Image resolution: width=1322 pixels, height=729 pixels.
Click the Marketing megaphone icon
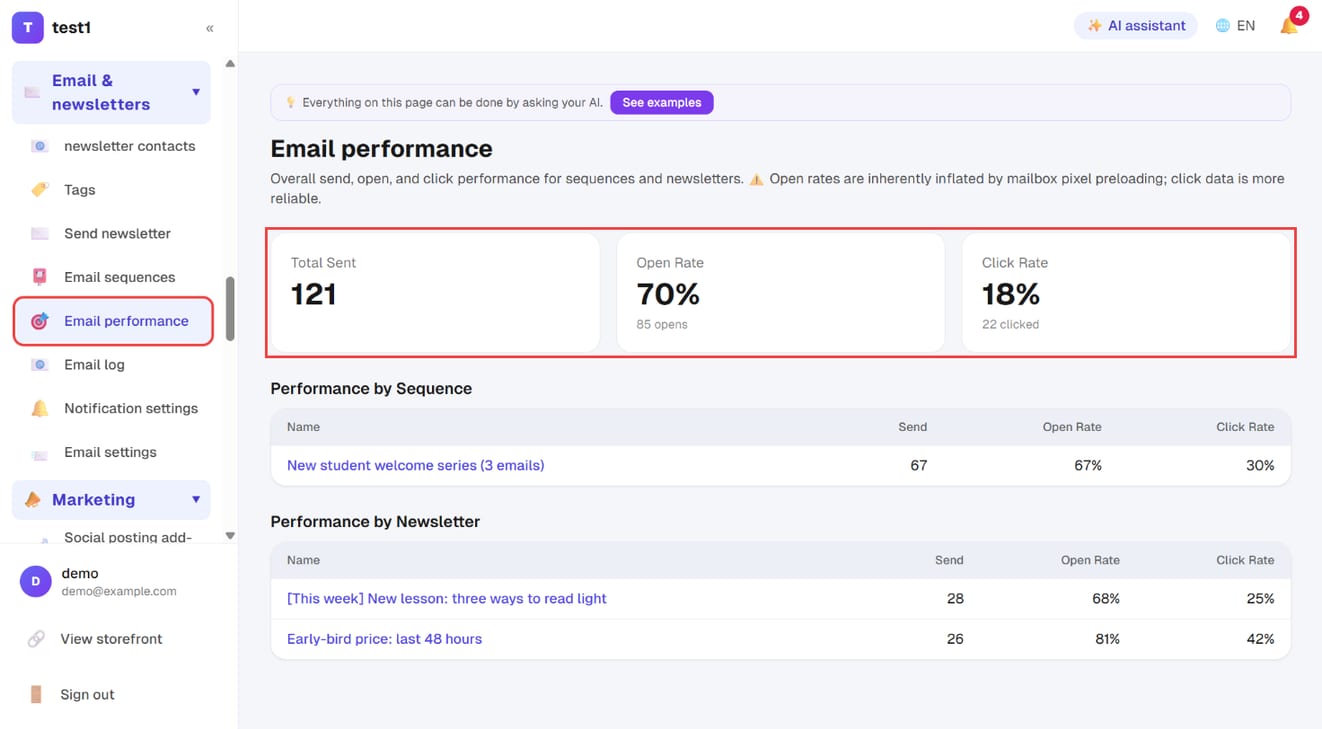click(33, 499)
